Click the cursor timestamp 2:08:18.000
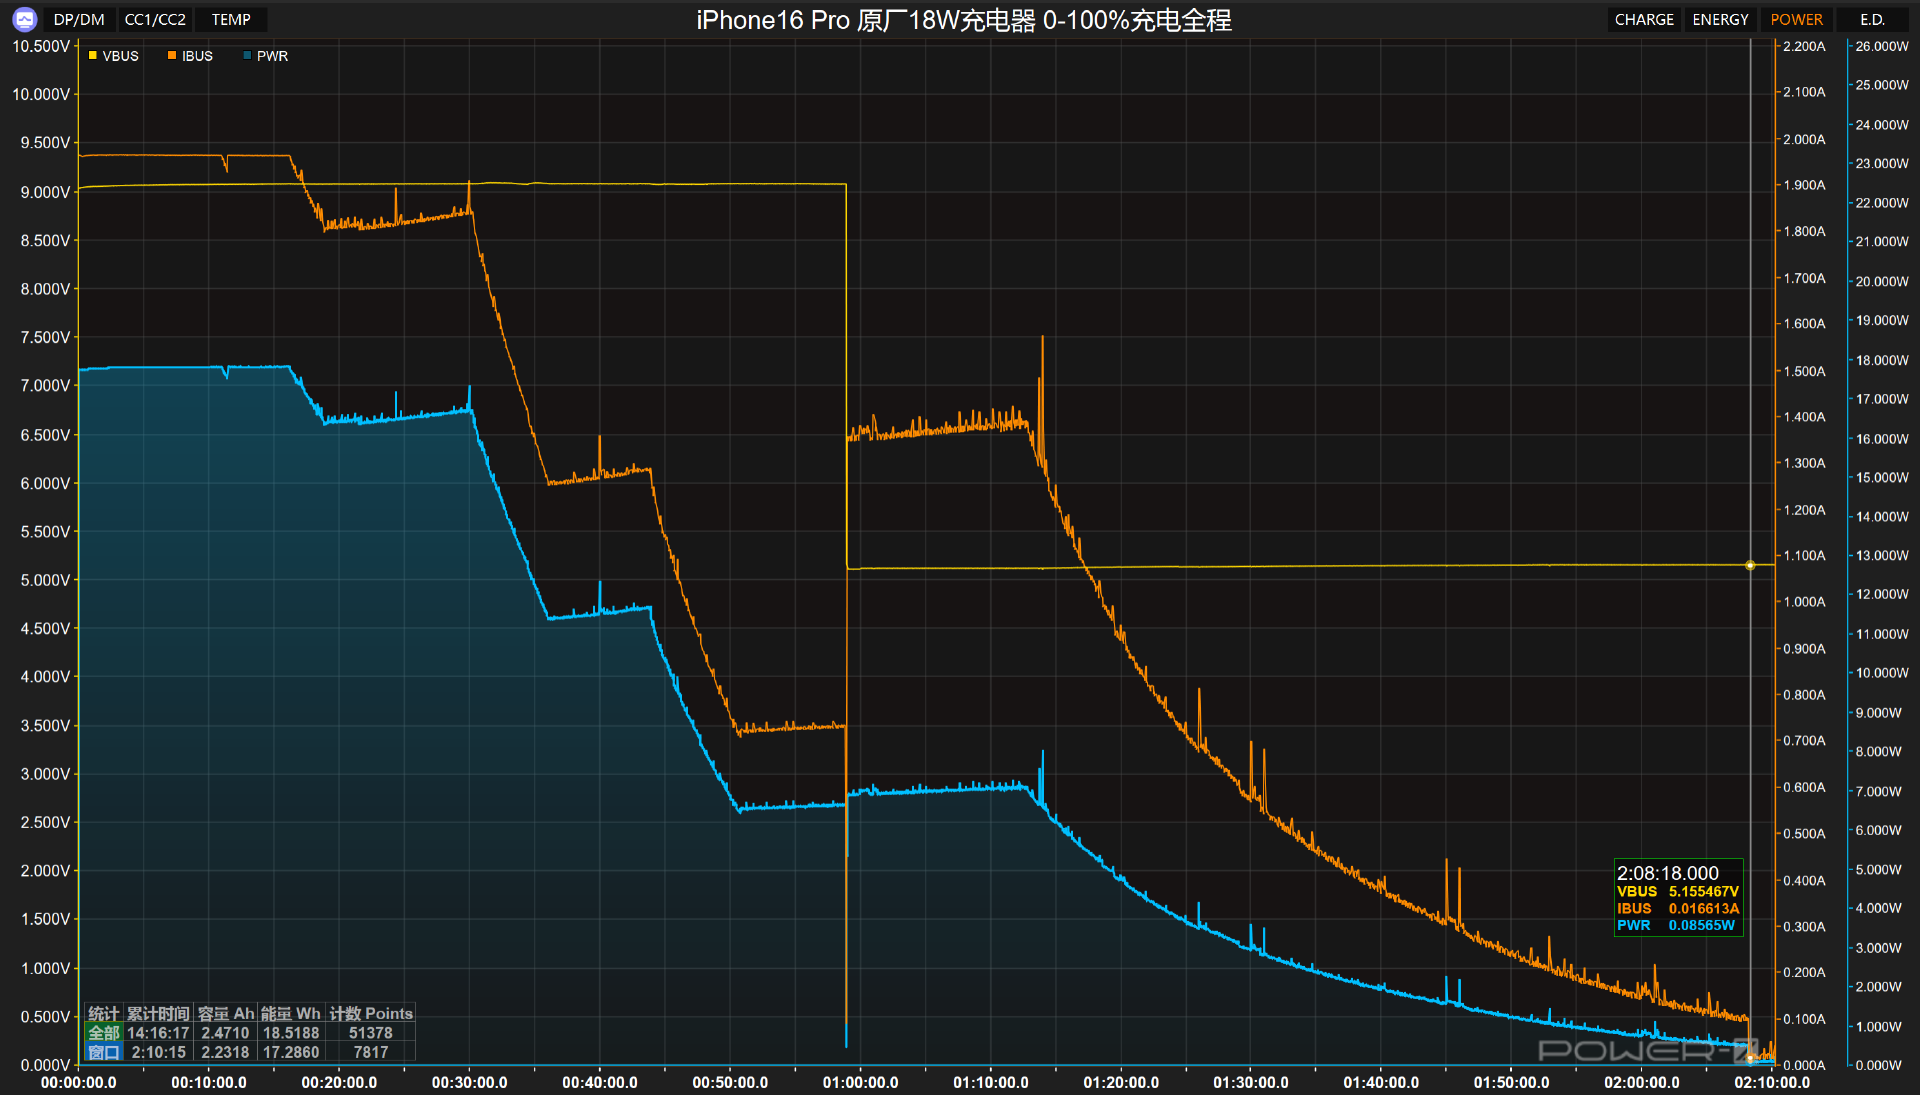This screenshot has height=1095, width=1920. pyautogui.click(x=1668, y=873)
